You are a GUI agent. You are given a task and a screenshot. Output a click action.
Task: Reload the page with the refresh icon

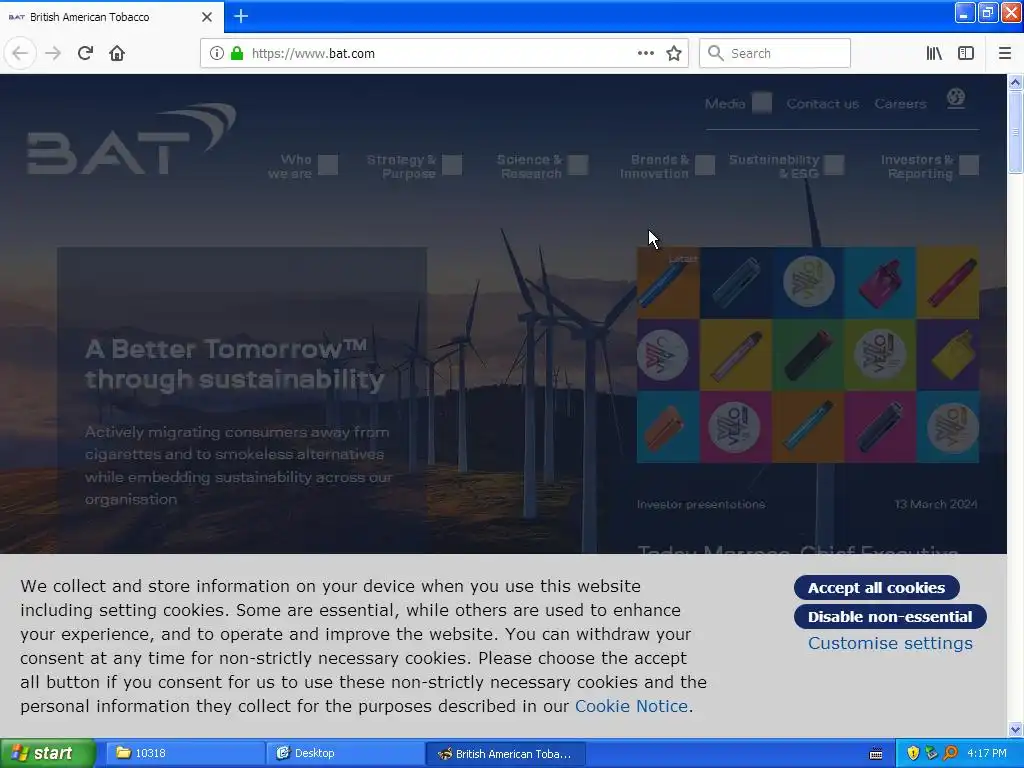(85, 53)
